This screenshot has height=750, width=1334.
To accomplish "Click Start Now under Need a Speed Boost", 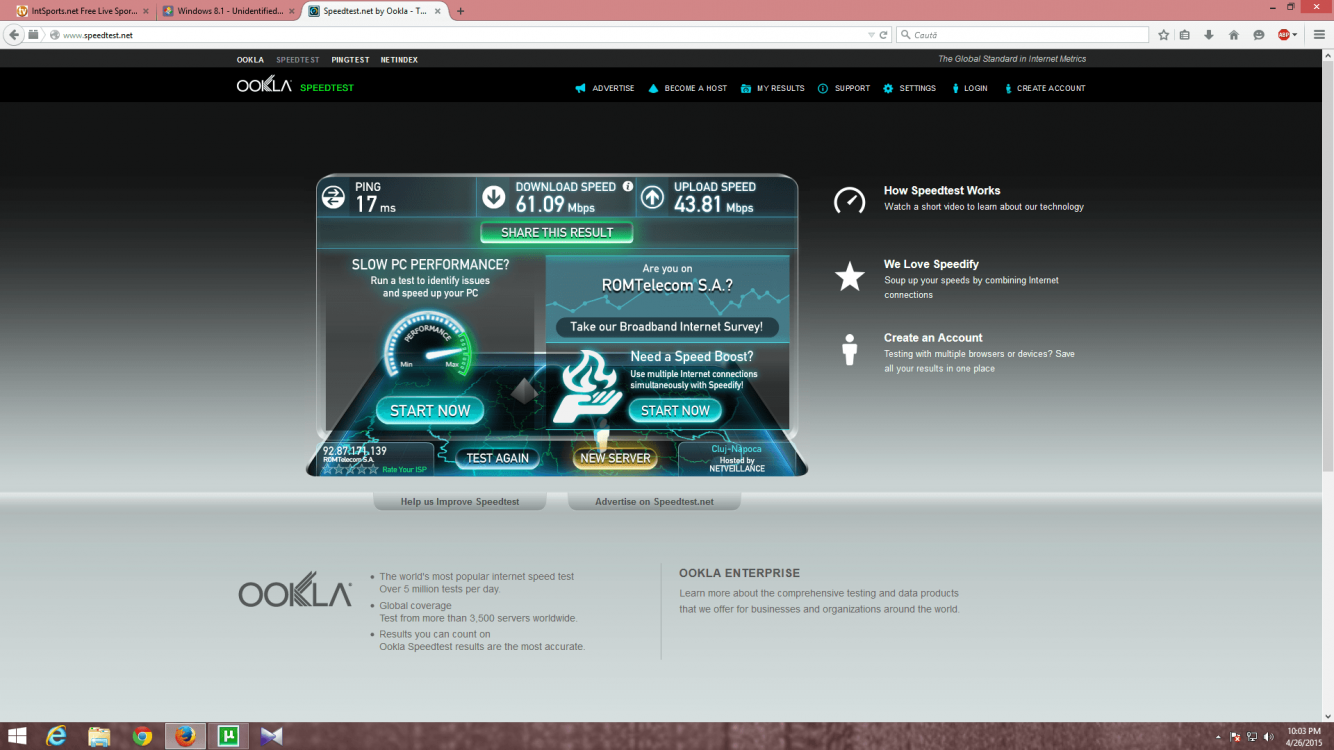I will click(x=675, y=410).
